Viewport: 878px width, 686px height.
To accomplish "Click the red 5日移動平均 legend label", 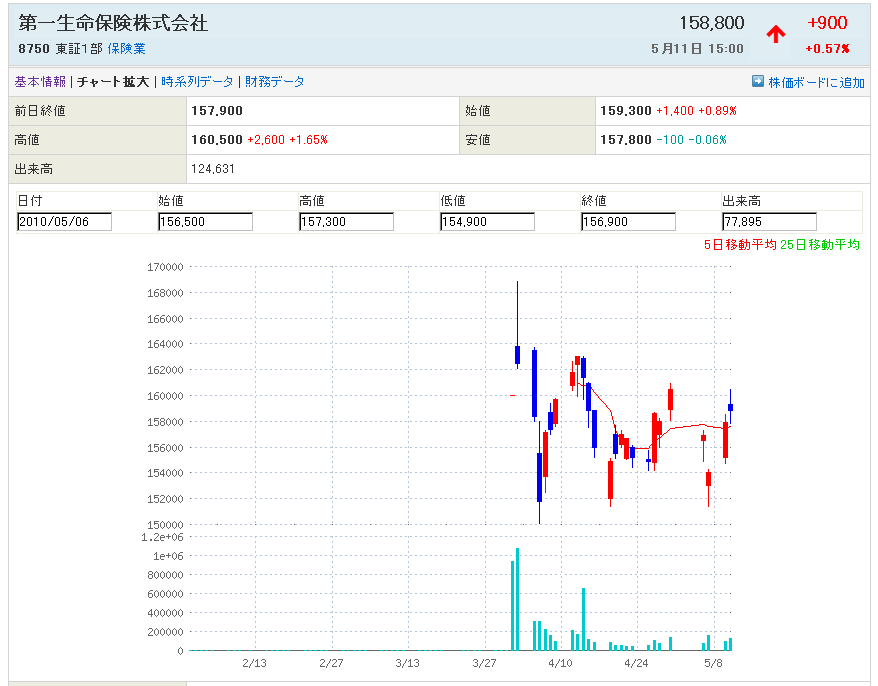I will pos(740,245).
